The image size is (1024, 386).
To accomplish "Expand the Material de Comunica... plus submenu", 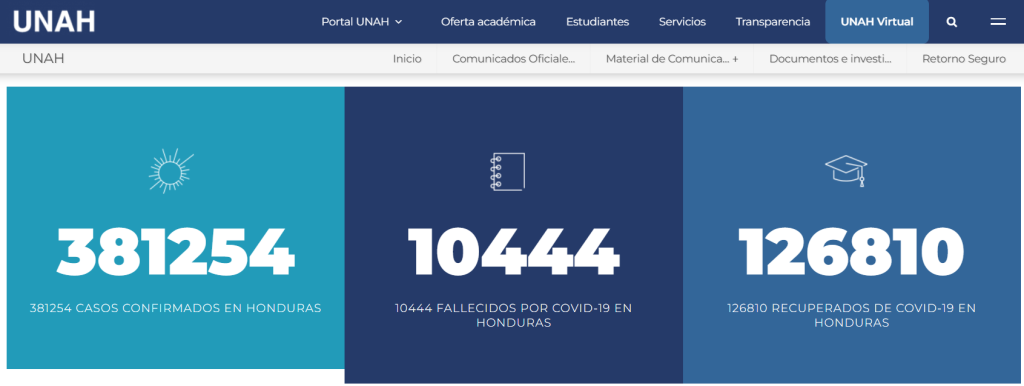I will click(x=672, y=59).
